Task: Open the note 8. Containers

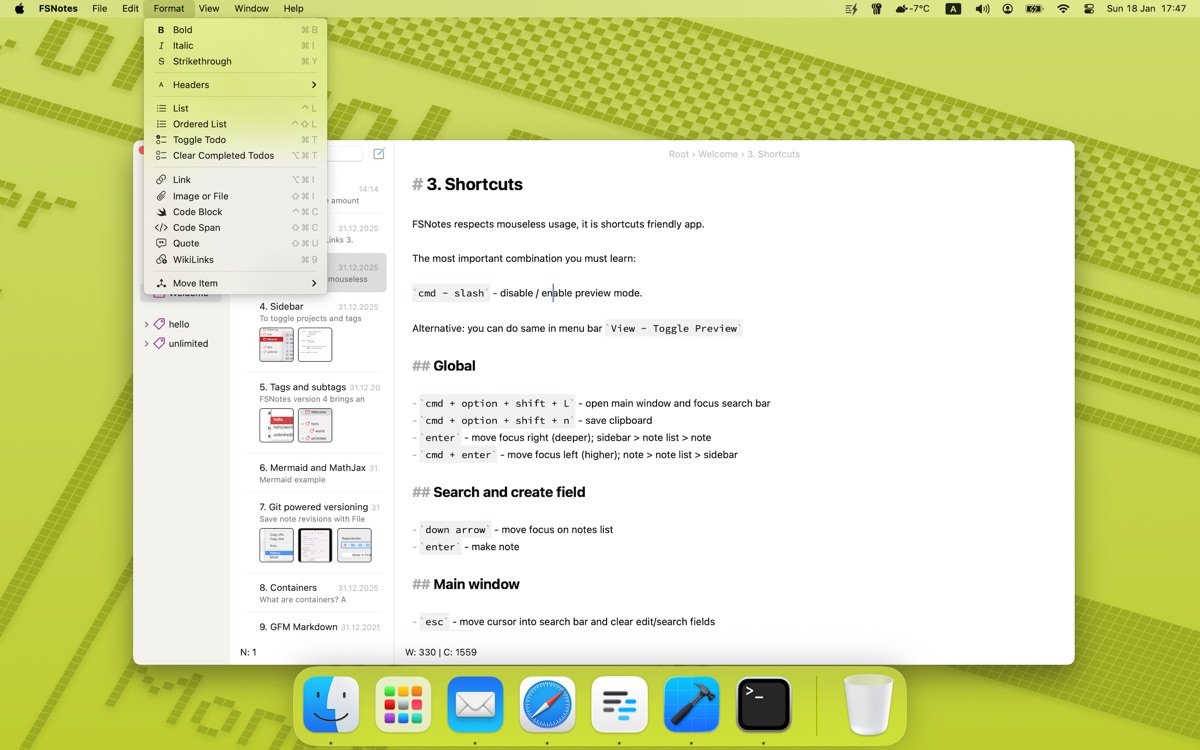Action: point(314,593)
